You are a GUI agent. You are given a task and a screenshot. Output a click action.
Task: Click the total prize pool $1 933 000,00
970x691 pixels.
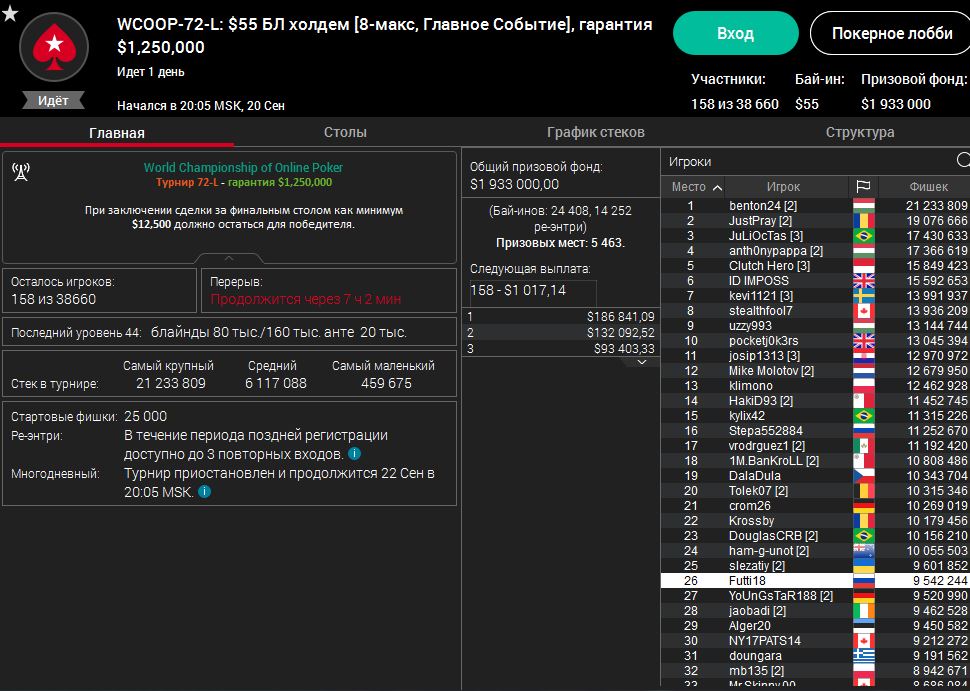click(515, 184)
